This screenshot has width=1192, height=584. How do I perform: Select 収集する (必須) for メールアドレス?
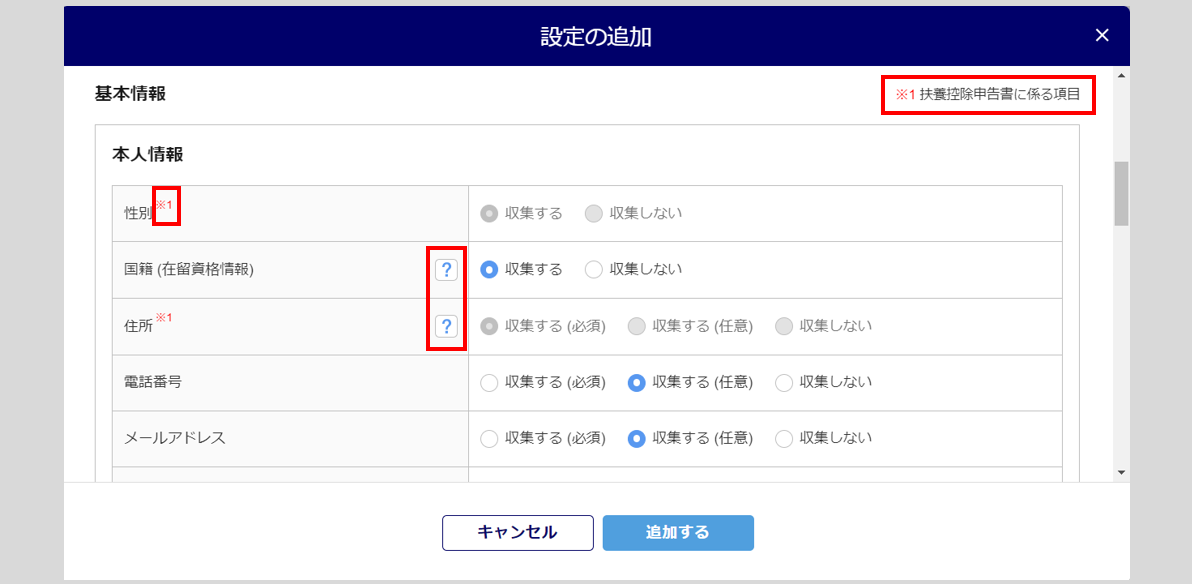pos(490,439)
